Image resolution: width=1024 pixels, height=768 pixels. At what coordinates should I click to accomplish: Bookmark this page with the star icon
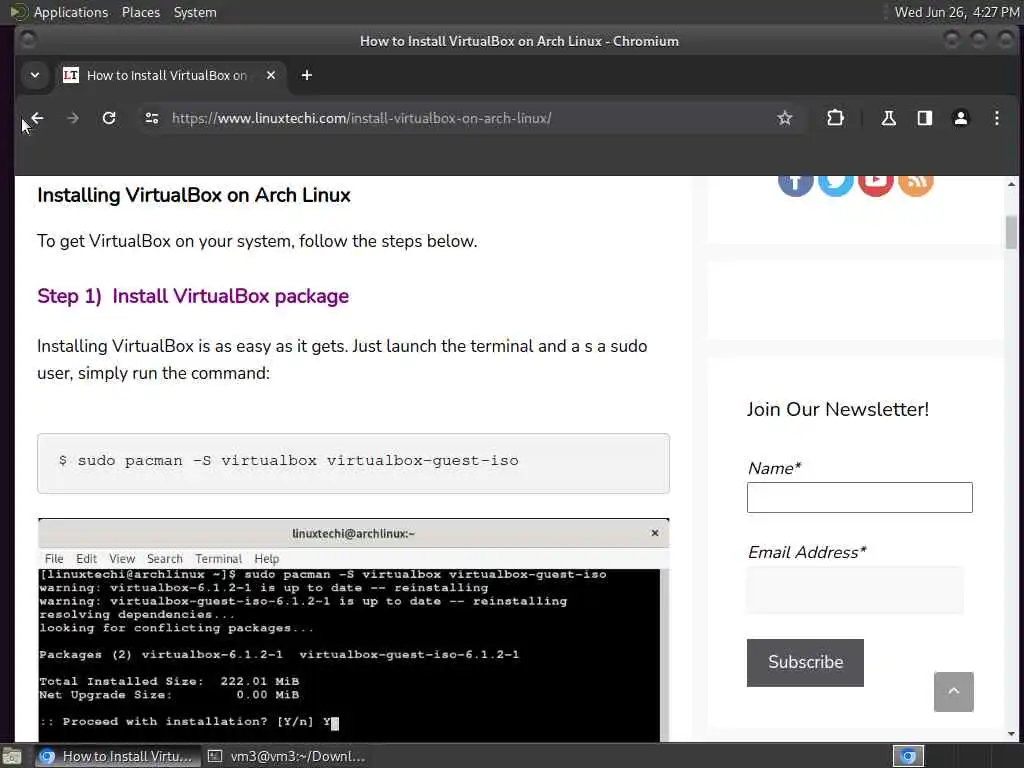(784, 118)
